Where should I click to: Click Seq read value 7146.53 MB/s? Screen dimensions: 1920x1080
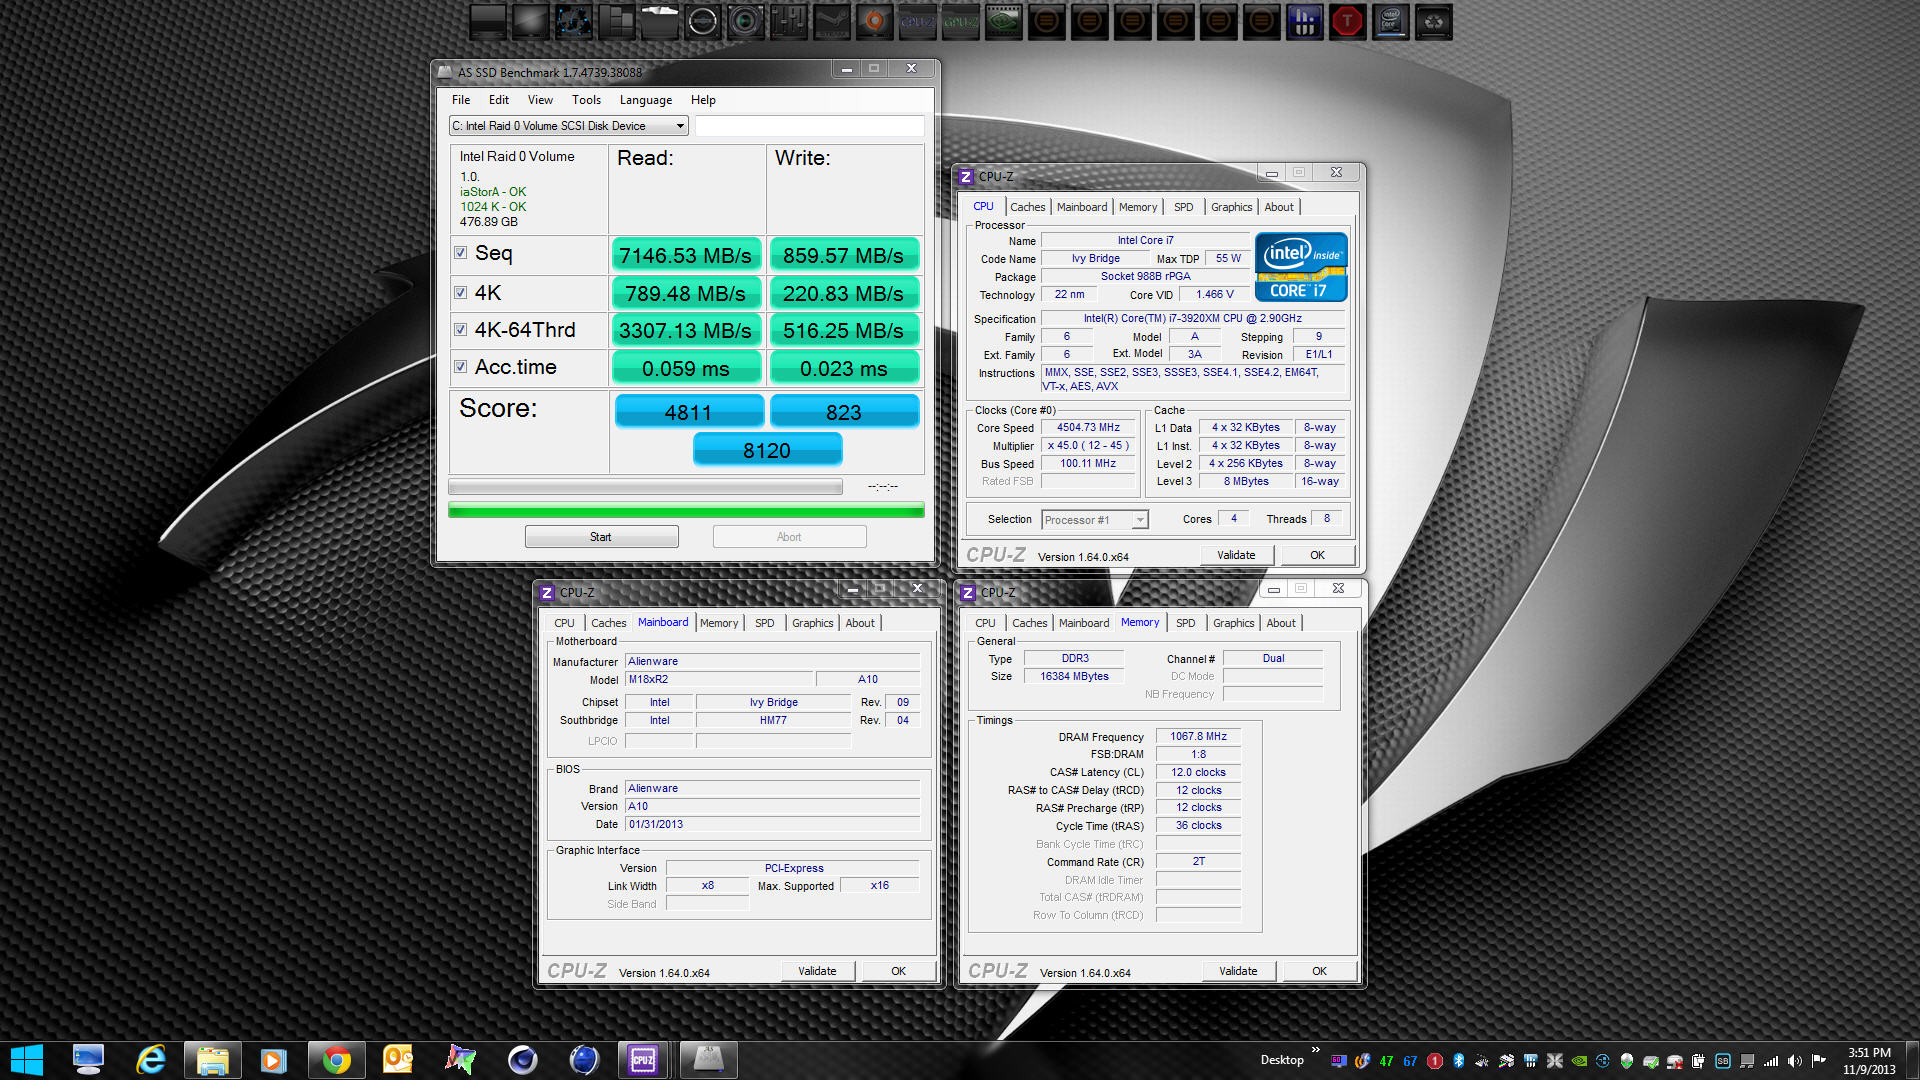685,255
